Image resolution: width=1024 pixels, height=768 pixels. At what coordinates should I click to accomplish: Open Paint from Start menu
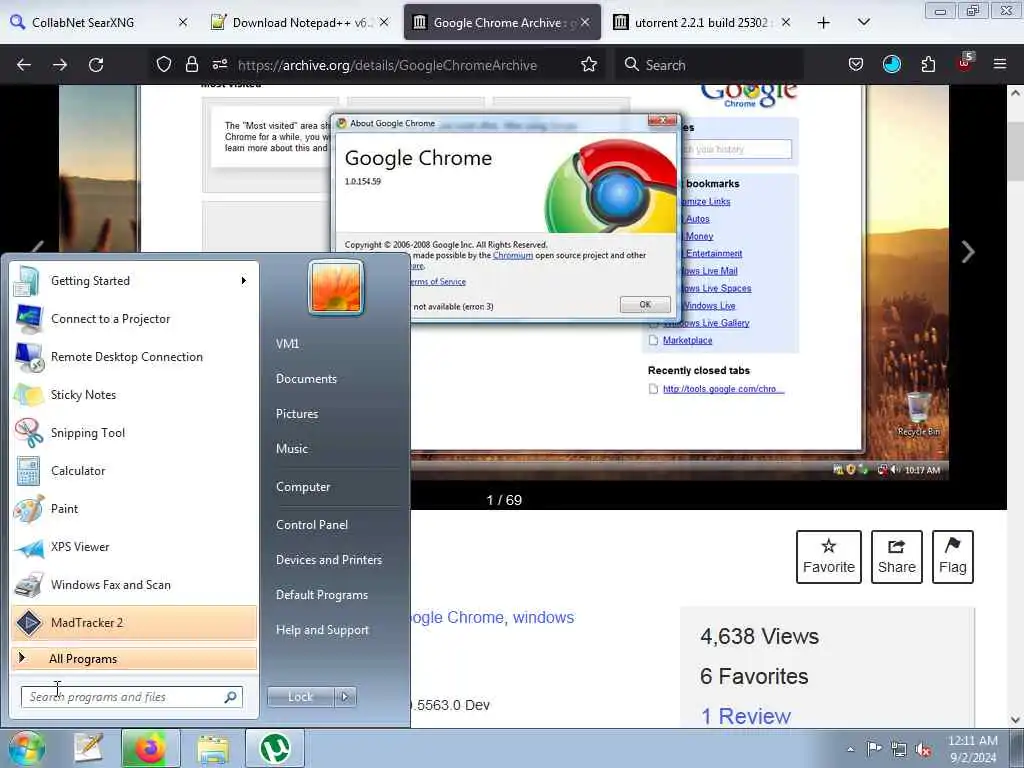134,509
